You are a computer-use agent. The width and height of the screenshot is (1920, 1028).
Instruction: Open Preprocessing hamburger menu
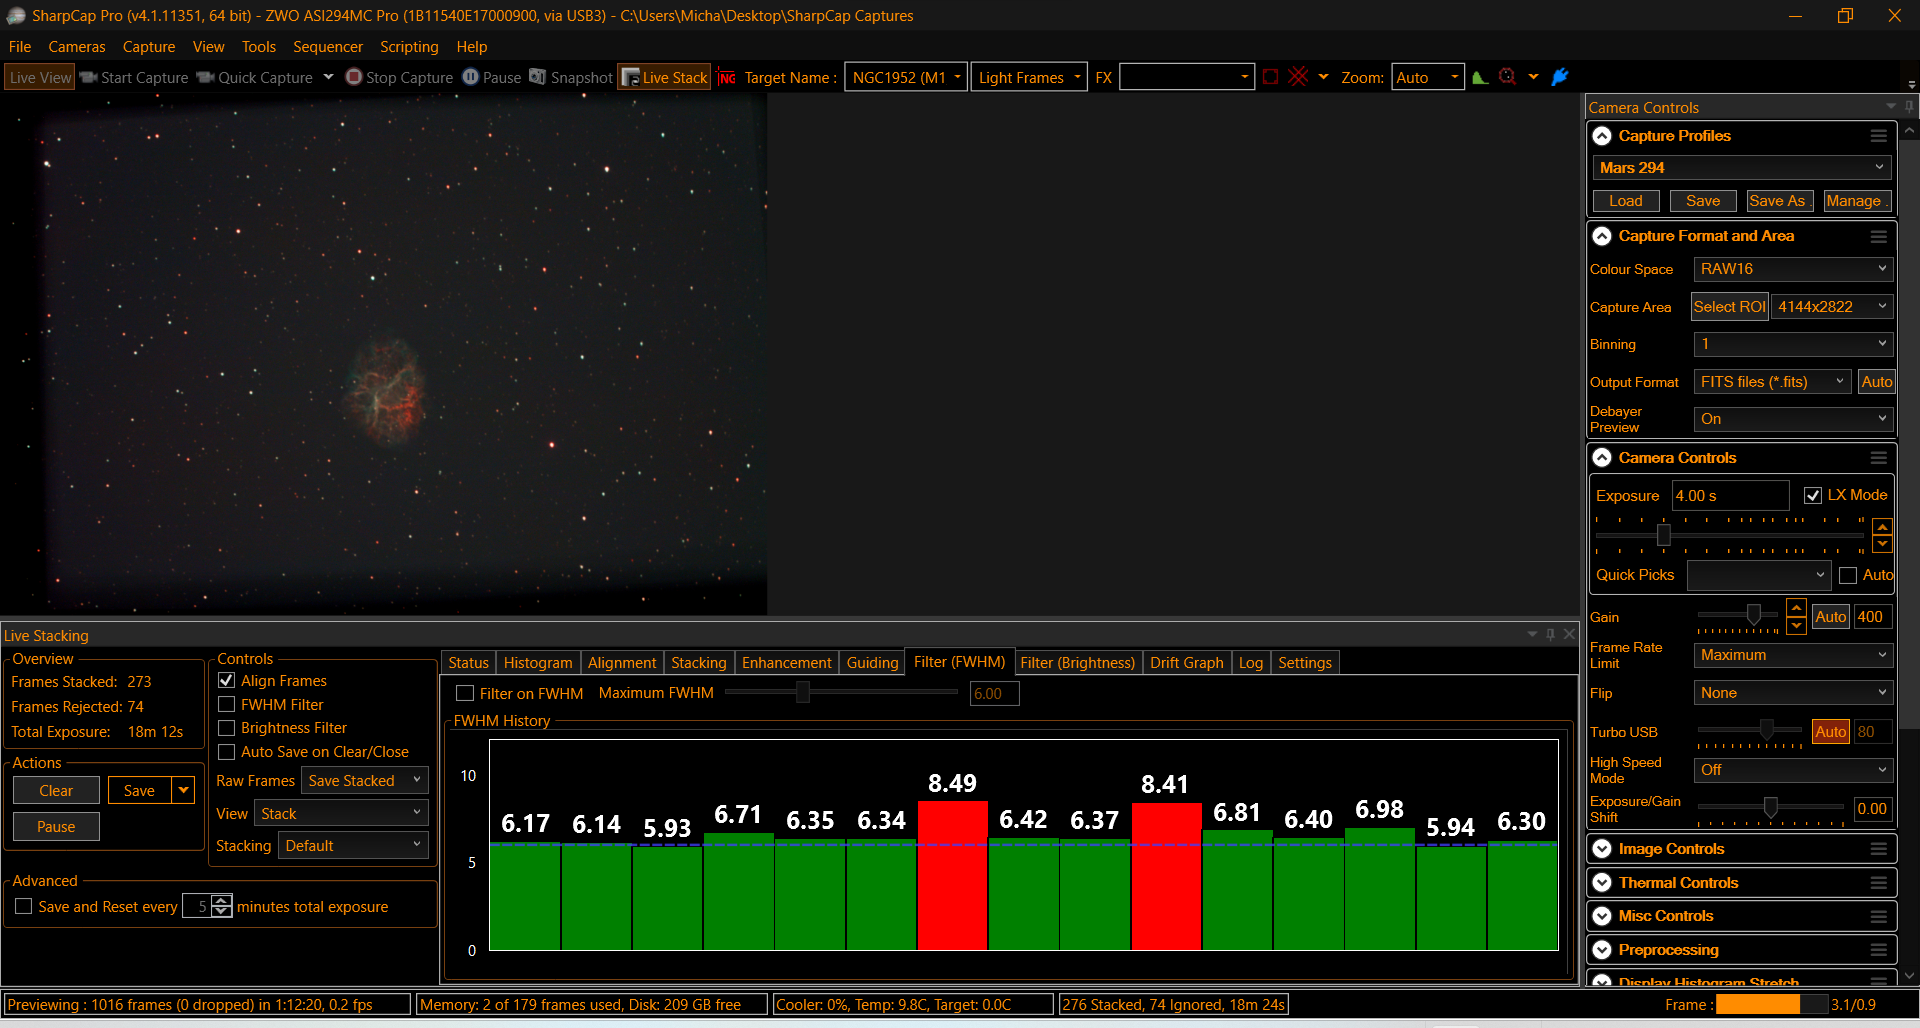click(1879, 950)
